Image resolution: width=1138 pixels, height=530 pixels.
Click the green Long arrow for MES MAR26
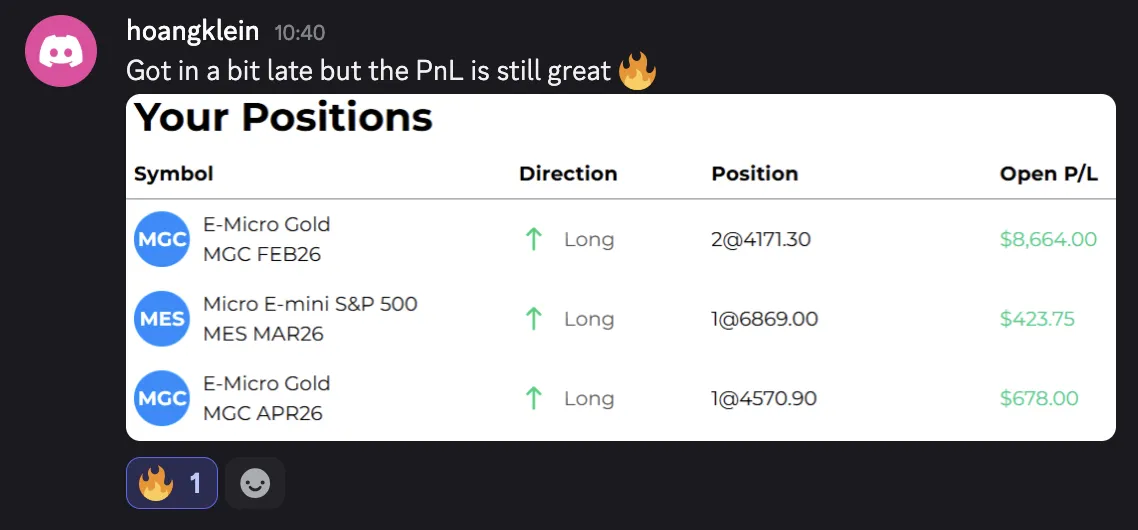[534, 319]
